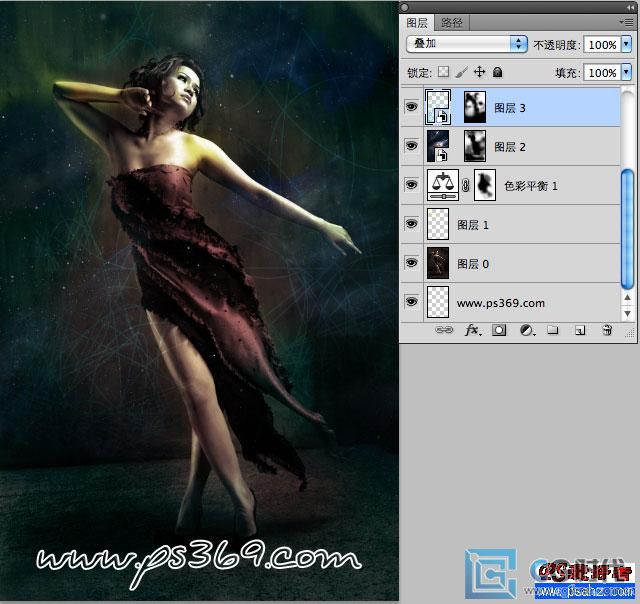Image resolution: width=640 pixels, height=604 pixels.
Task: Delete layer with trash icon
Action: [607, 330]
